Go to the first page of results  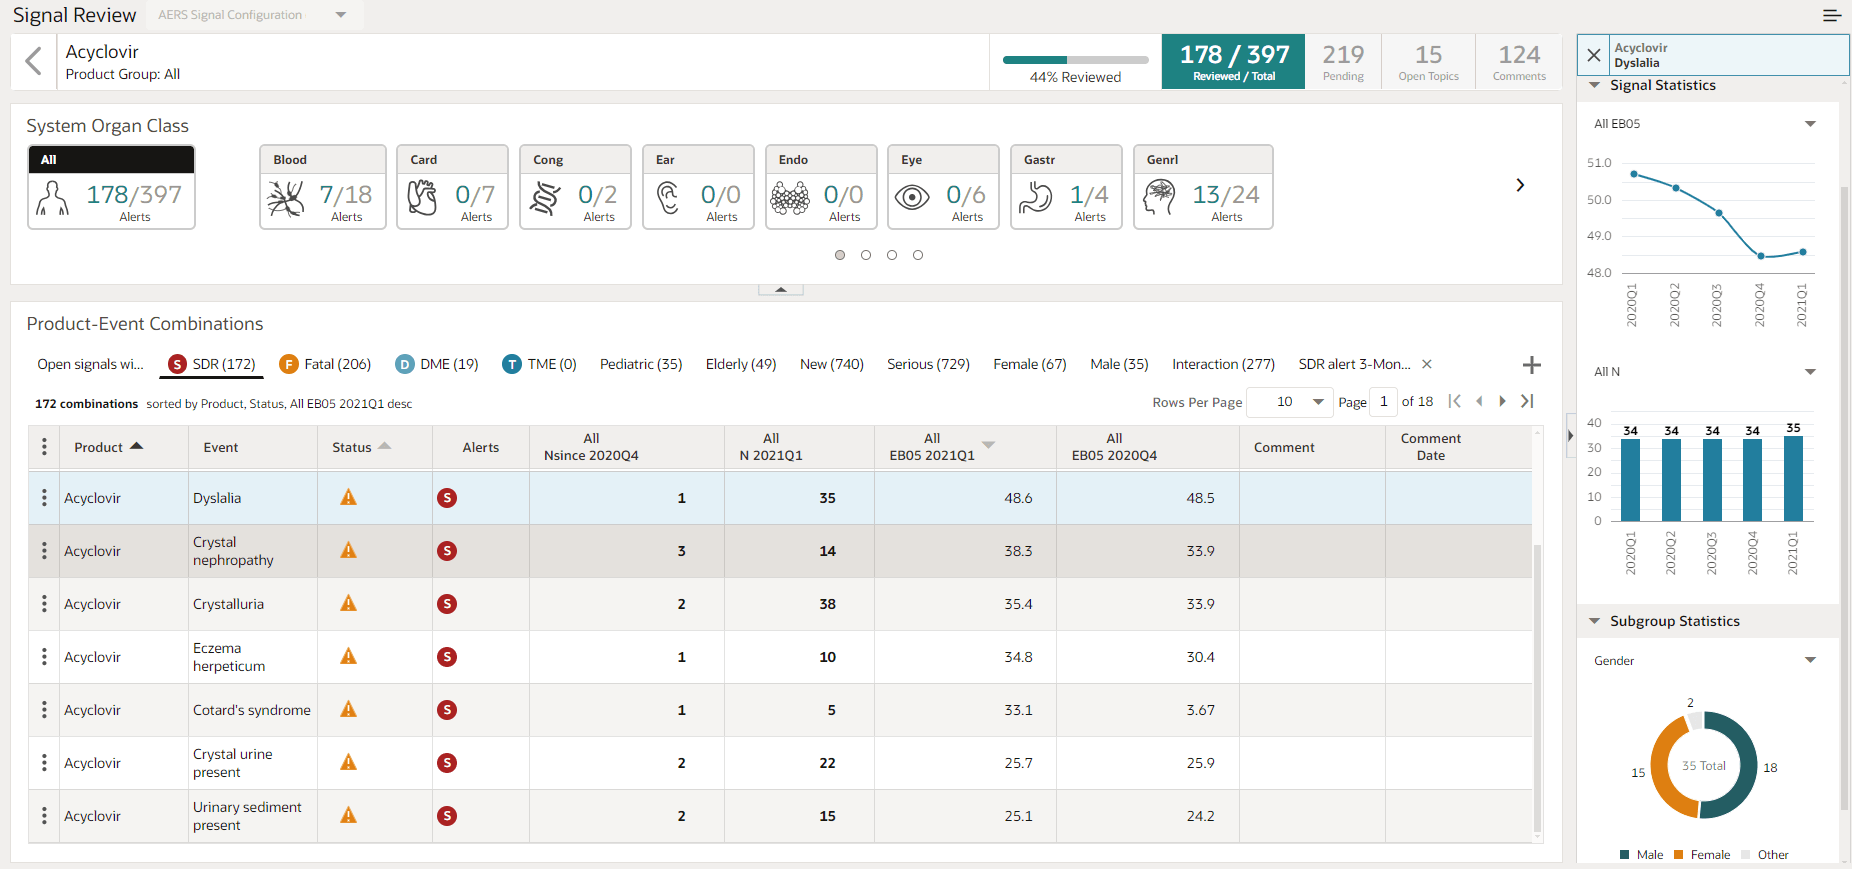point(1455,401)
